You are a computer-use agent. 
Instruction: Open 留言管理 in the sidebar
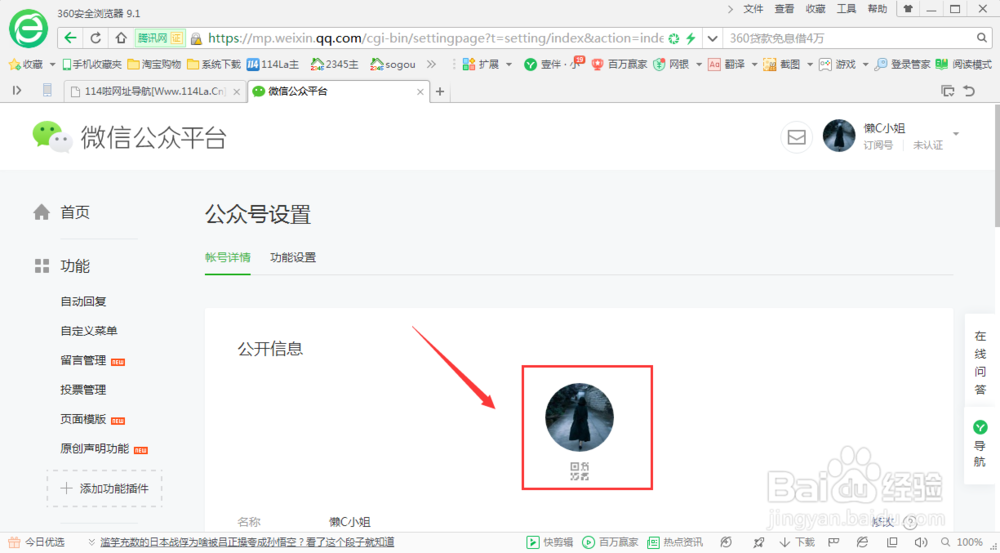tap(84, 360)
